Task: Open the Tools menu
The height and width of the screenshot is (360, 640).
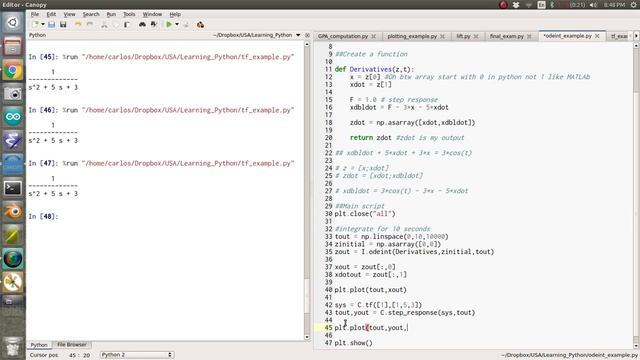Action: 129,14
